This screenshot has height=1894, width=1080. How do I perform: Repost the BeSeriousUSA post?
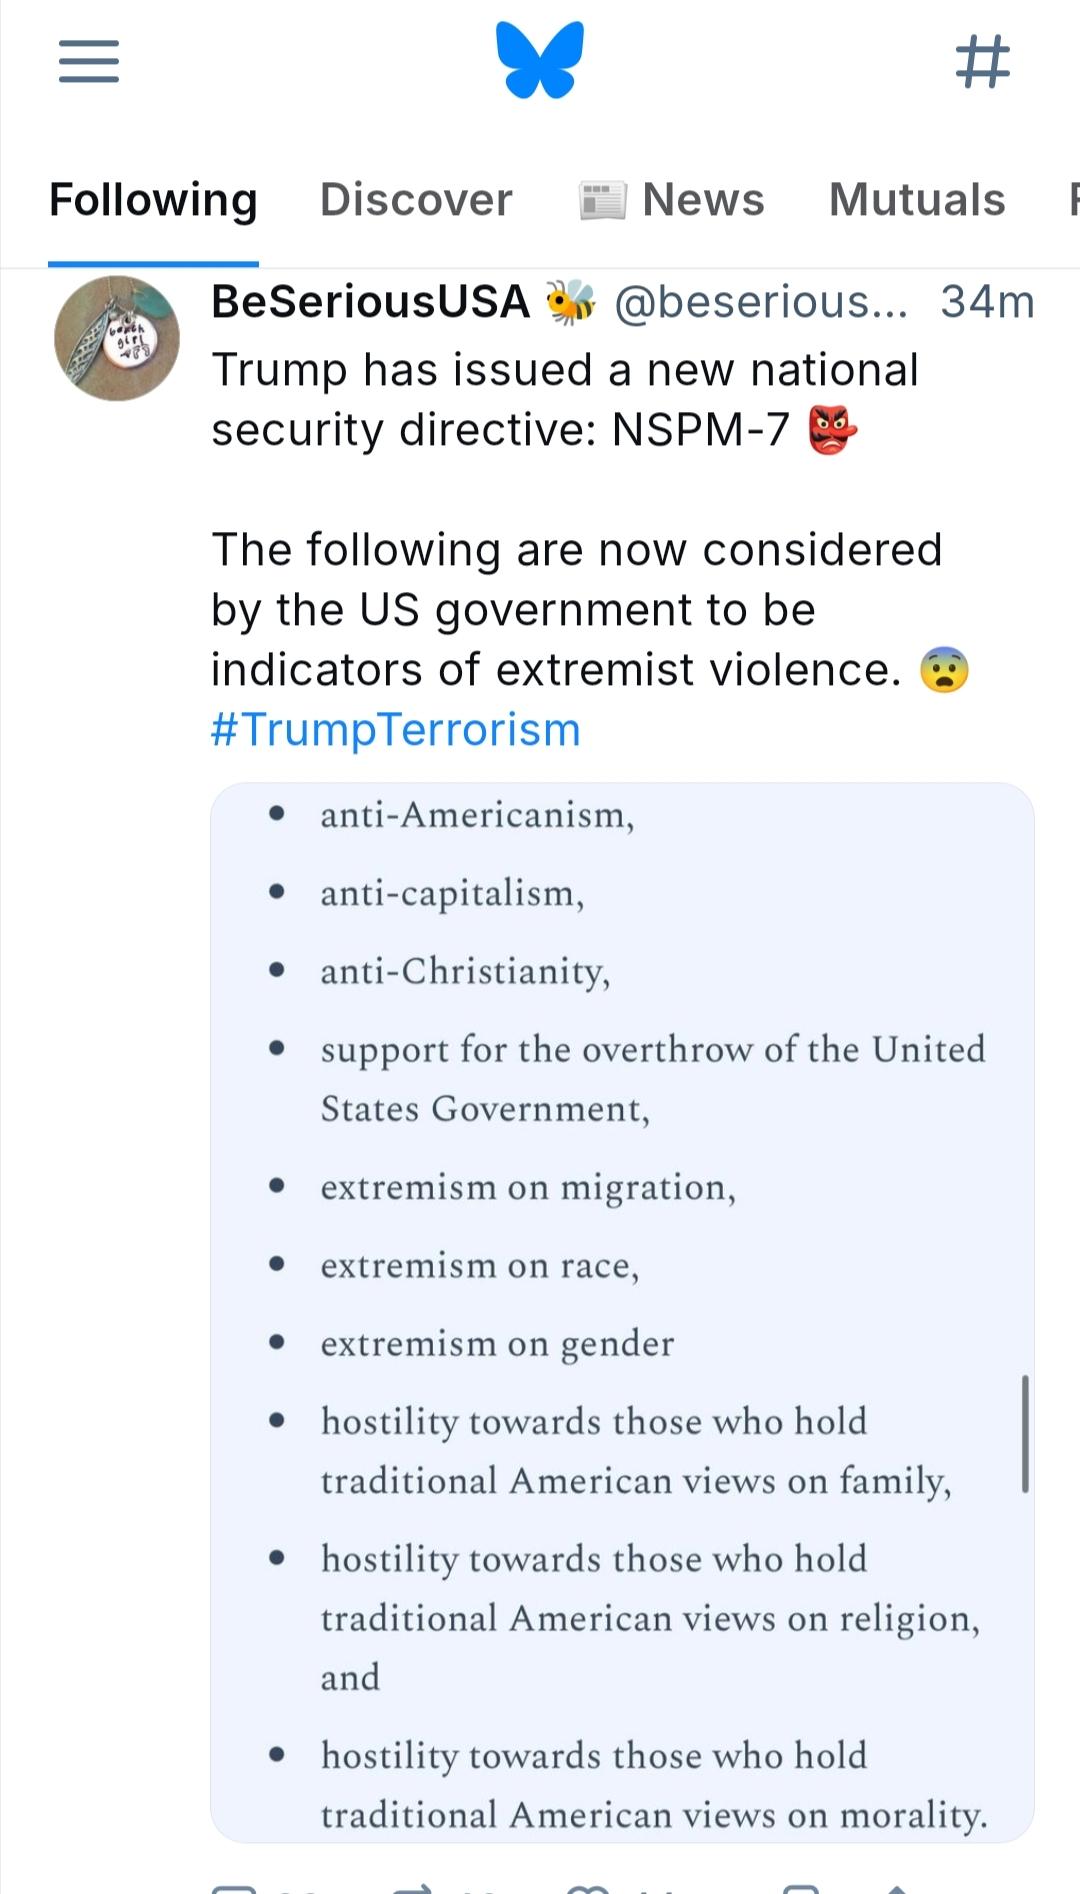[x=412, y=1888]
